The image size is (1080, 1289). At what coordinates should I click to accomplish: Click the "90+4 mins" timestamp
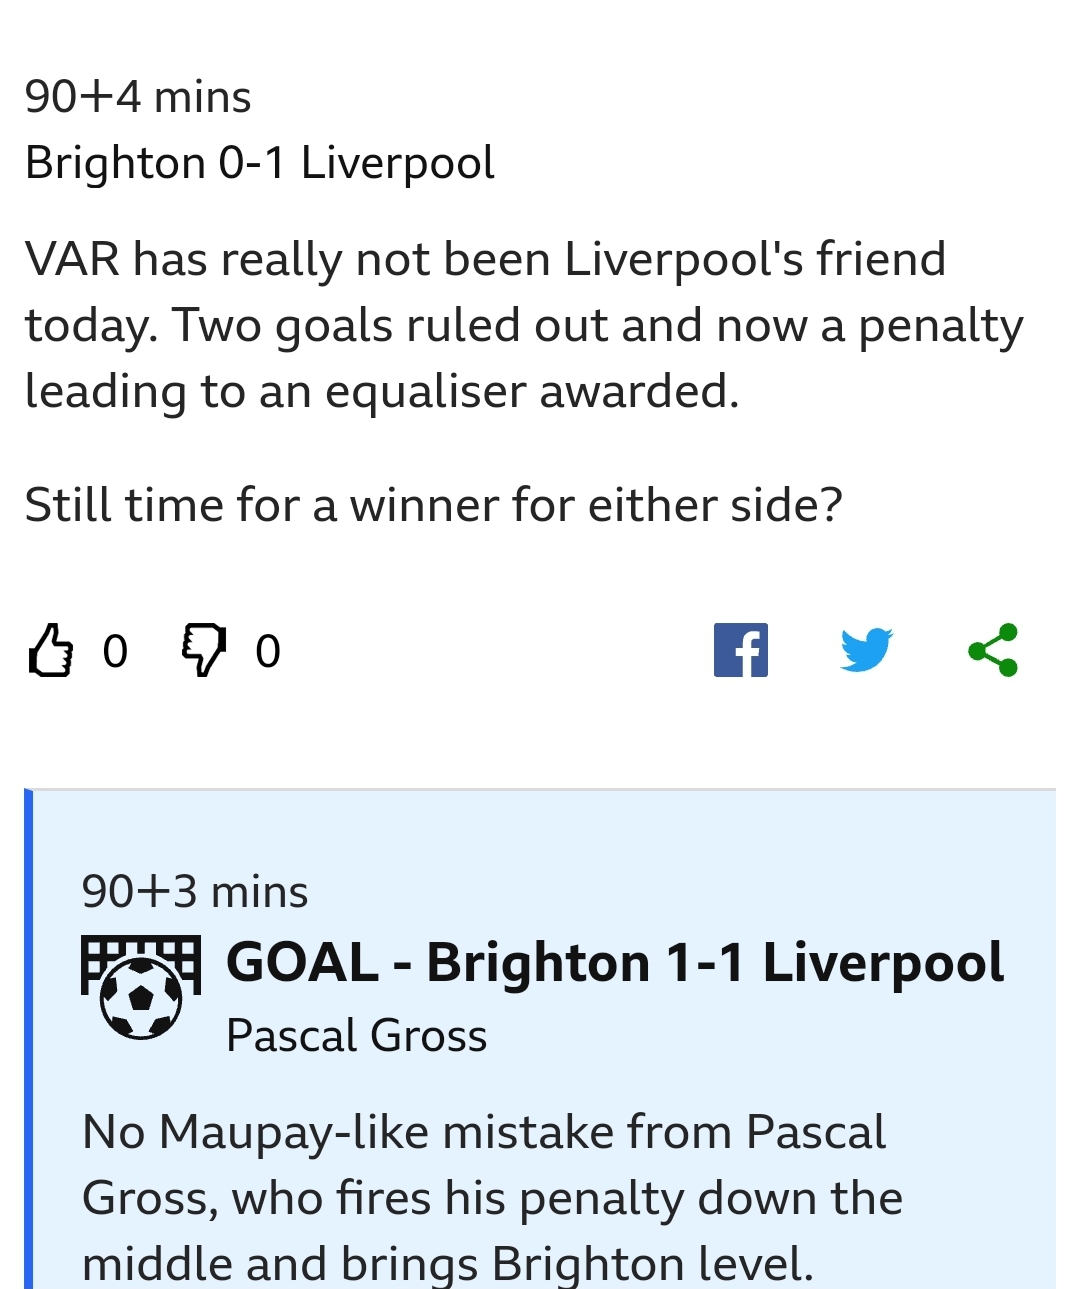click(x=138, y=97)
